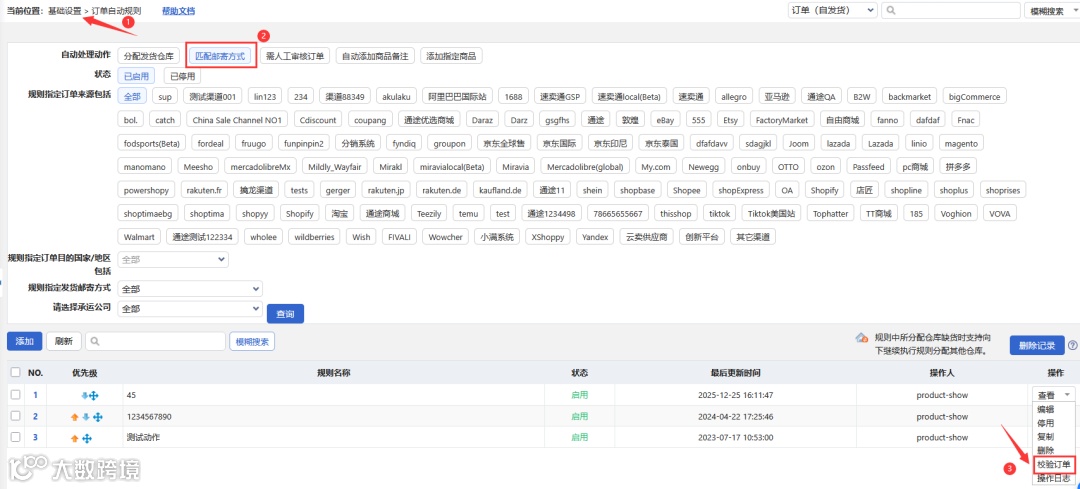Image resolution: width=1080 pixels, height=489 pixels.
Task: Click the timestamp 2025-12-25 16:11:47
Action: point(736,395)
